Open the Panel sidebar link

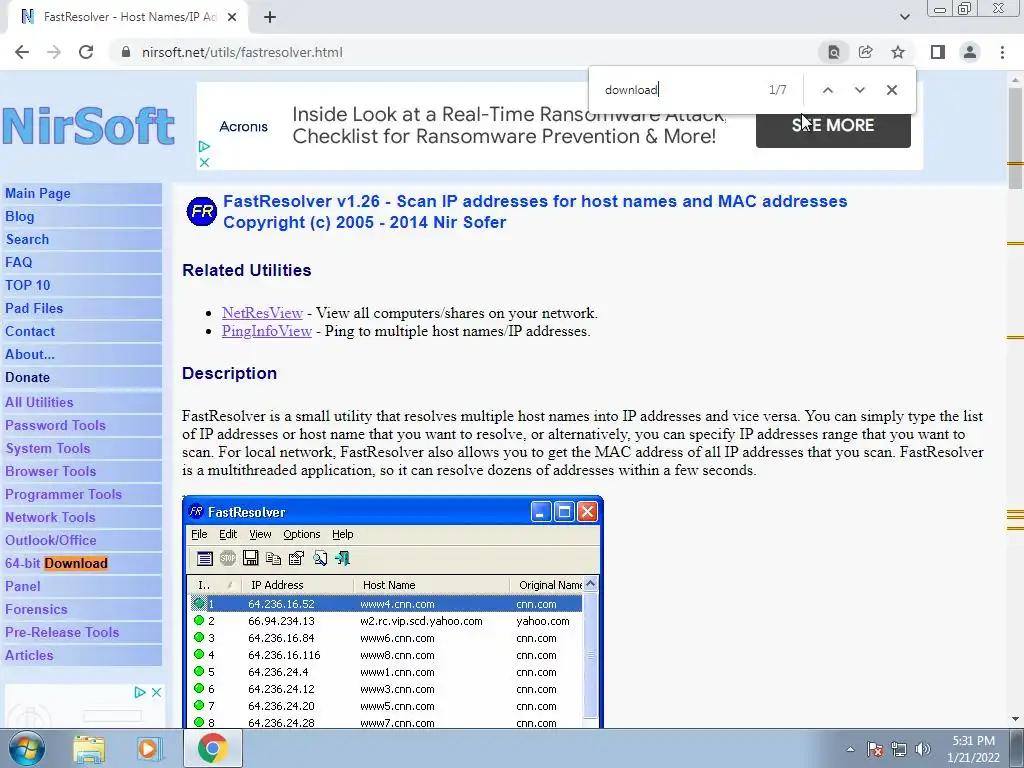coord(23,586)
